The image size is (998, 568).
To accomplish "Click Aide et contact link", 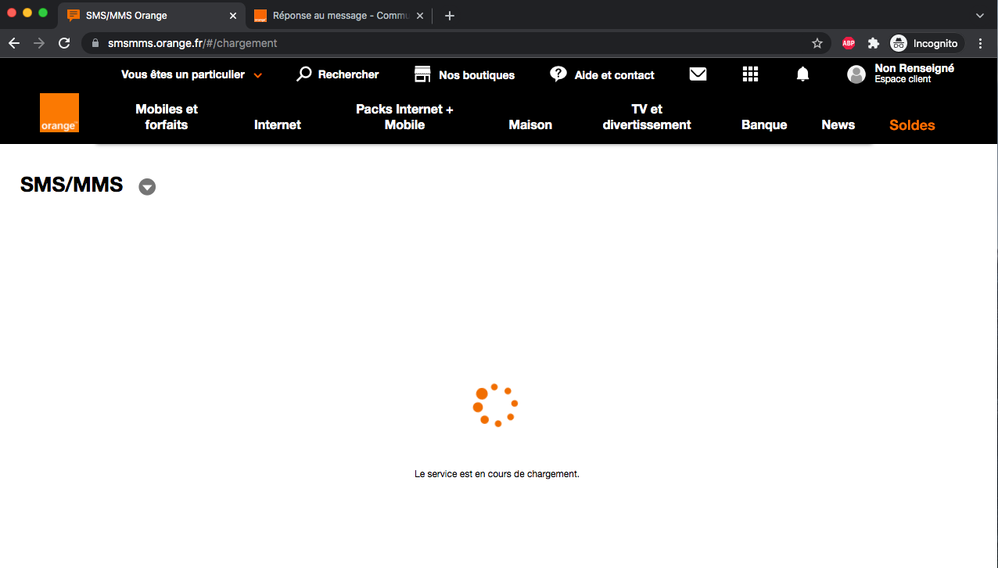I will click(614, 75).
